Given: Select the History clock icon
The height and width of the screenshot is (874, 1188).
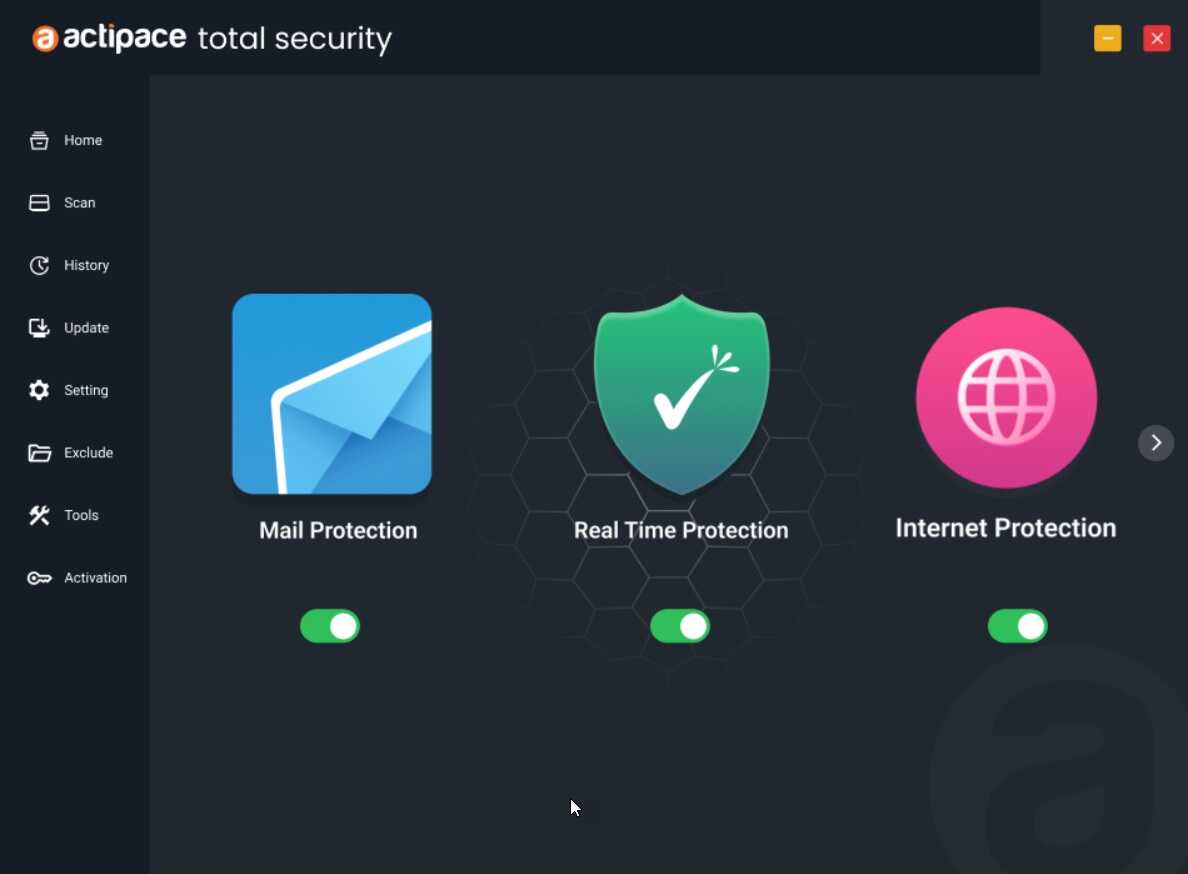Looking at the screenshot, I should (39, 265).
